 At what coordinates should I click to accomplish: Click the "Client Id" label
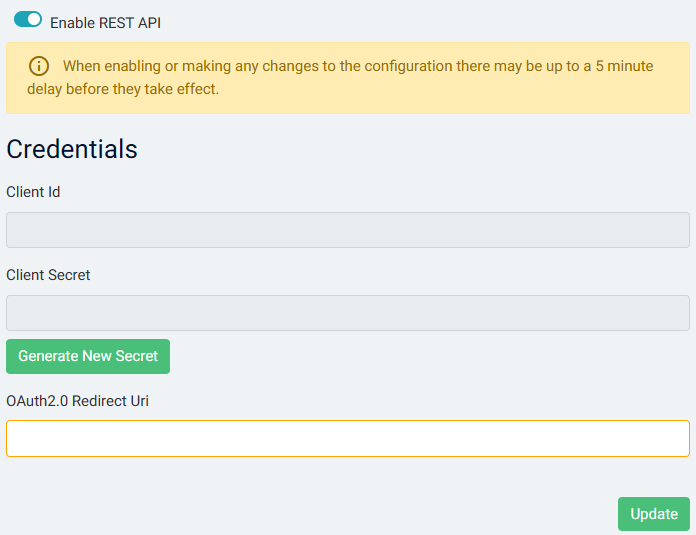[33, 192]
